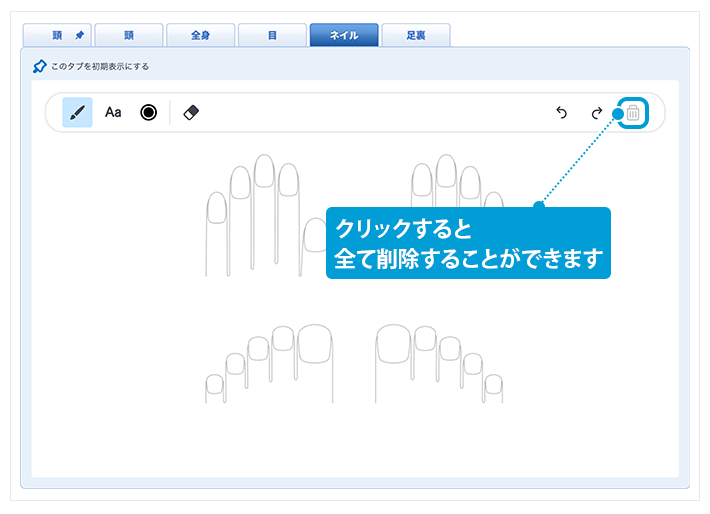Click the right hand's middle fingernail
This screenshot has width=710, height=514.
pyautogui.click(x=446, y=172)
